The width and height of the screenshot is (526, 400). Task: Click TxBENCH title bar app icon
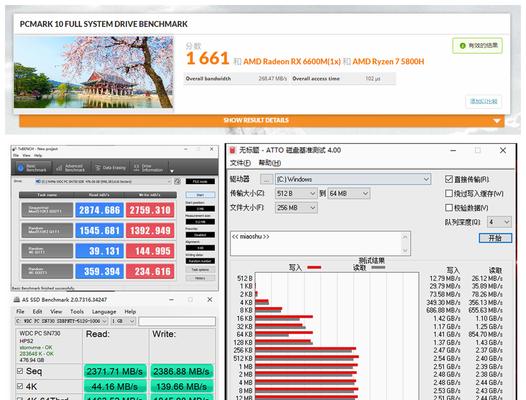(15, 149)
